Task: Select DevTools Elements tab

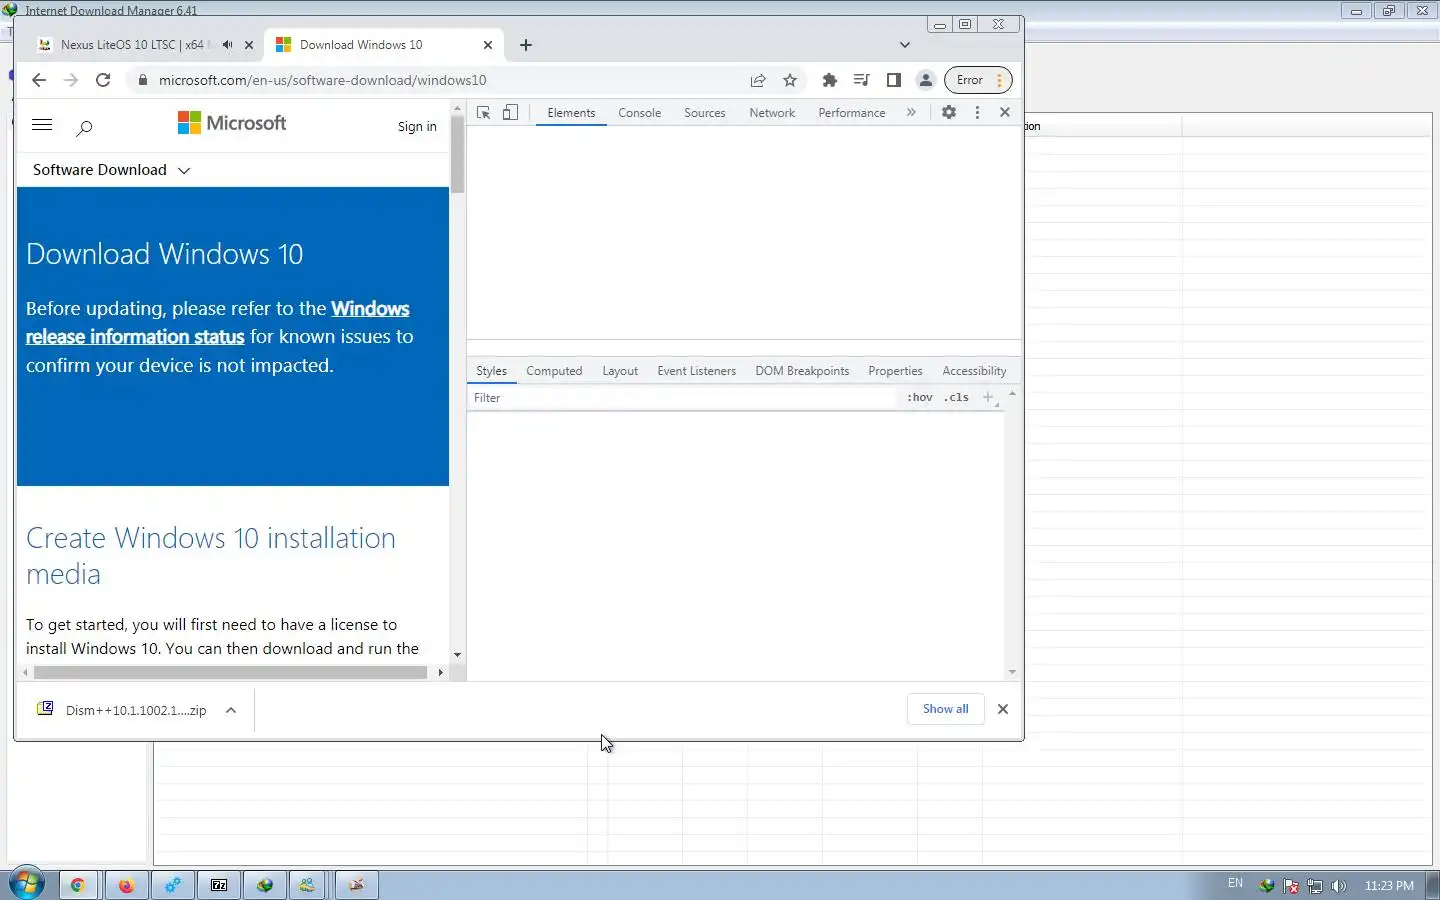Action: click(x=571, y=113)
